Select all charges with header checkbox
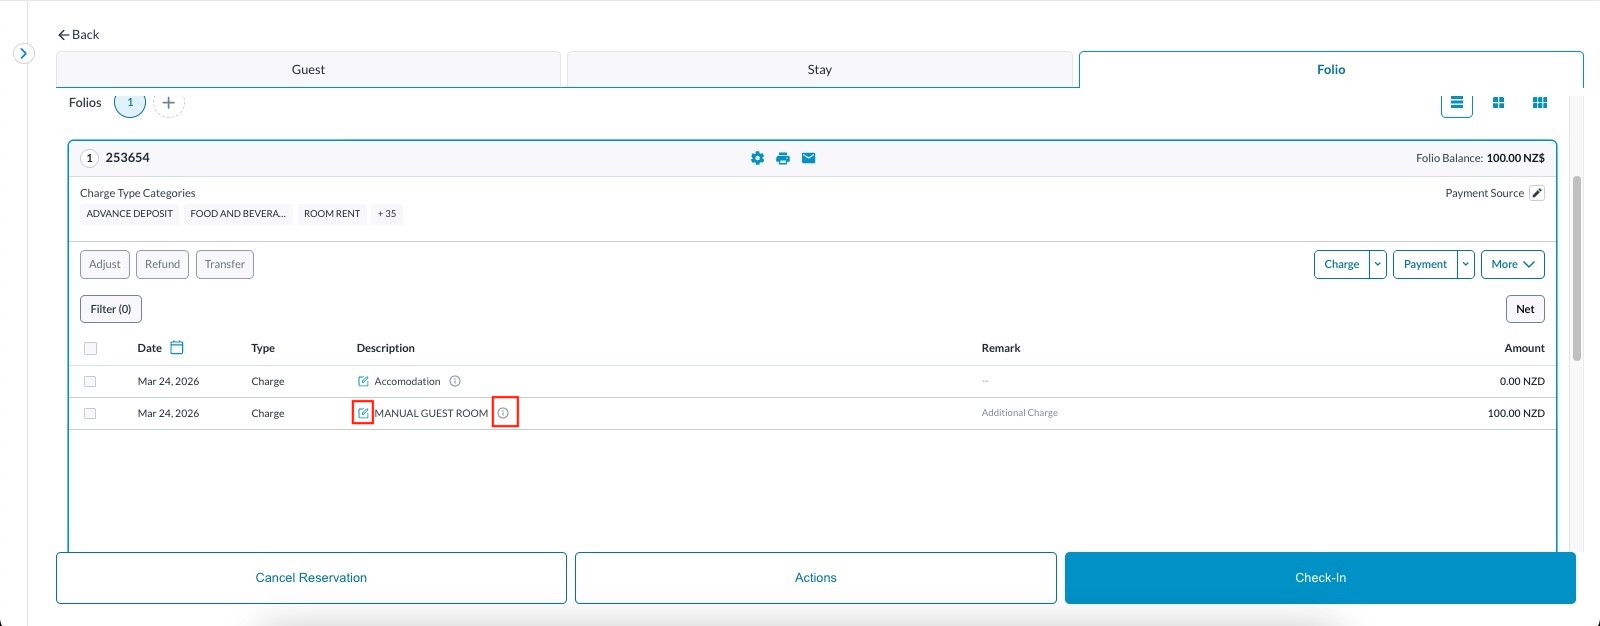1600x626 pixels. [x=91, y=349]
